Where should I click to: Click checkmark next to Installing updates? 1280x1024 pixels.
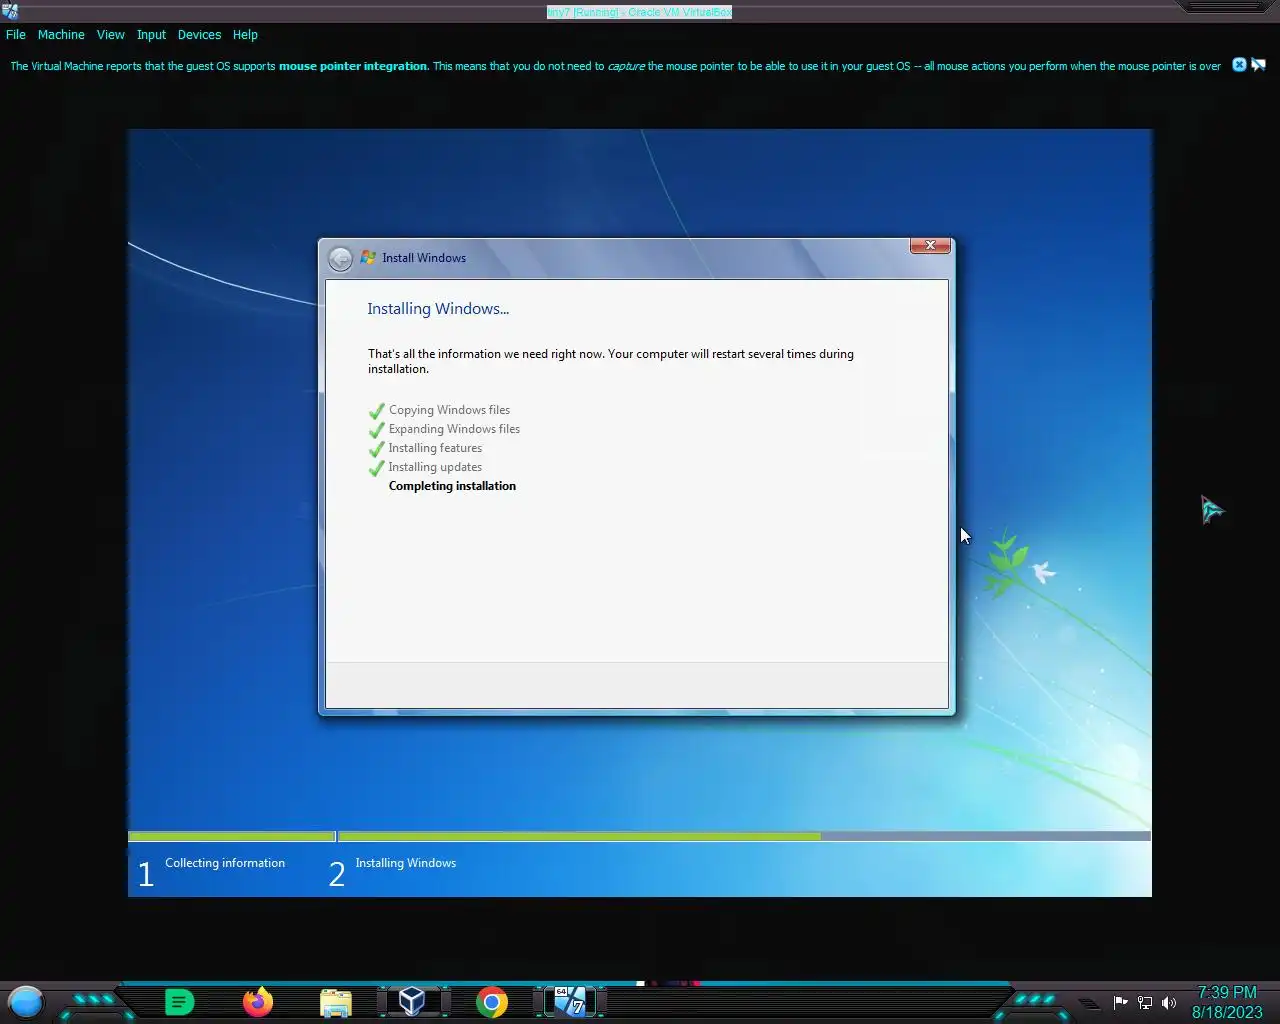tap(377, 468)
